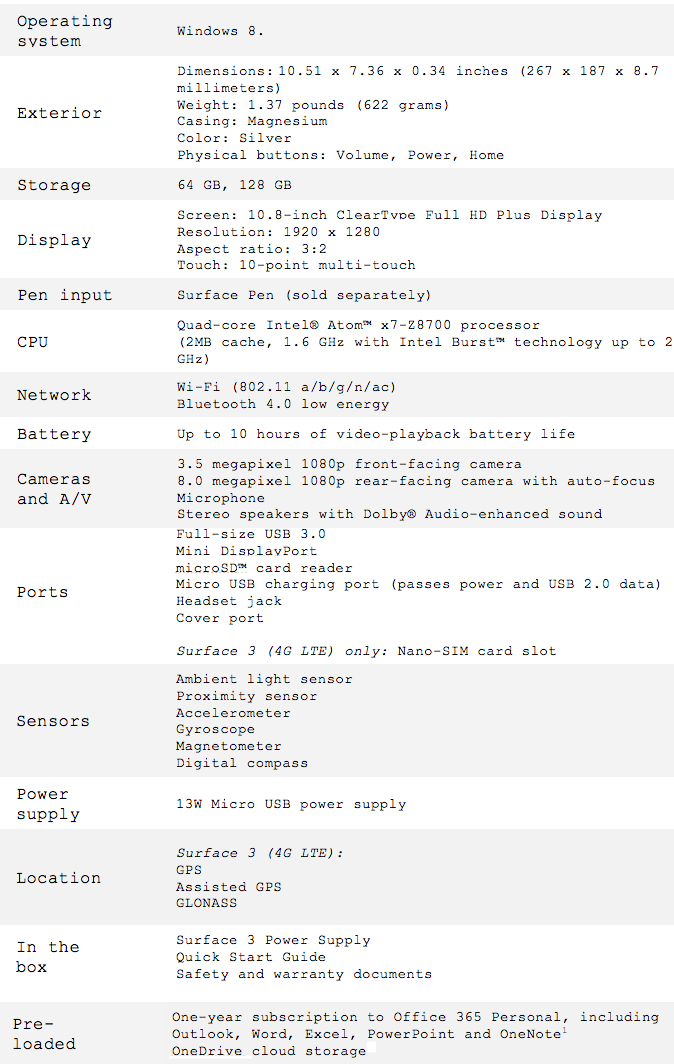Click the CPU row label

(33, 342)
